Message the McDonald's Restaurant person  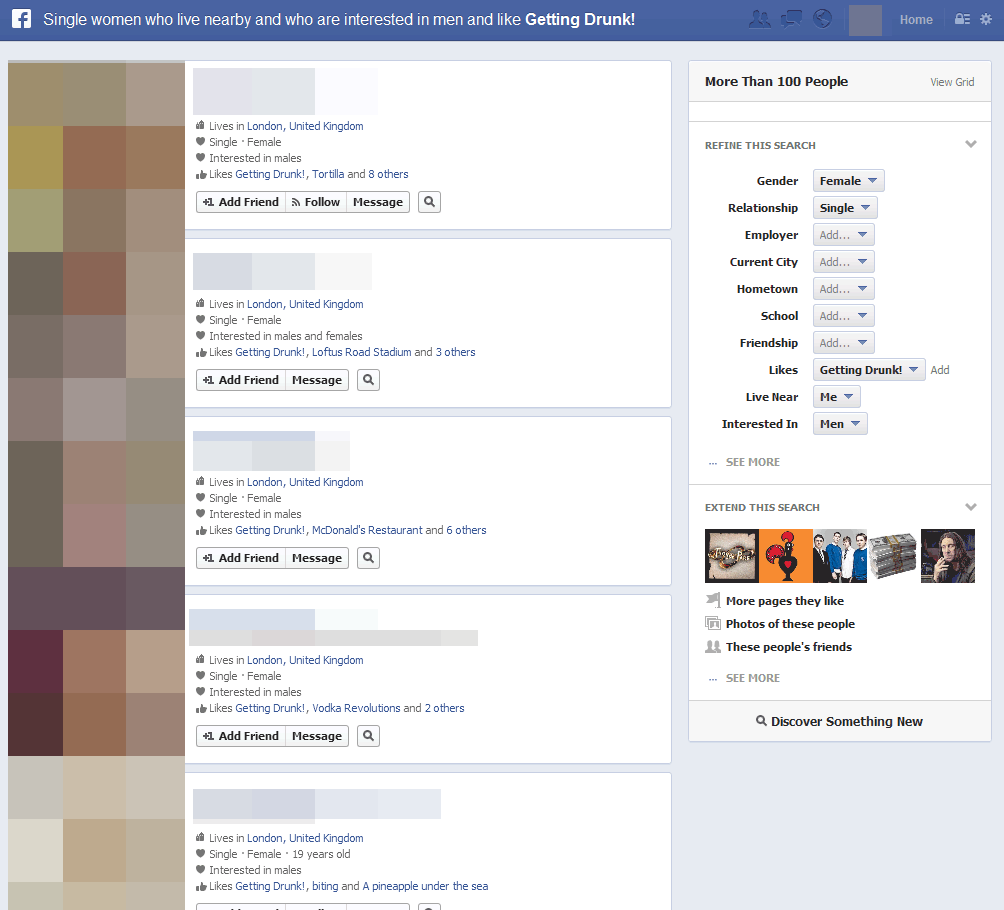tap(317, 558)
